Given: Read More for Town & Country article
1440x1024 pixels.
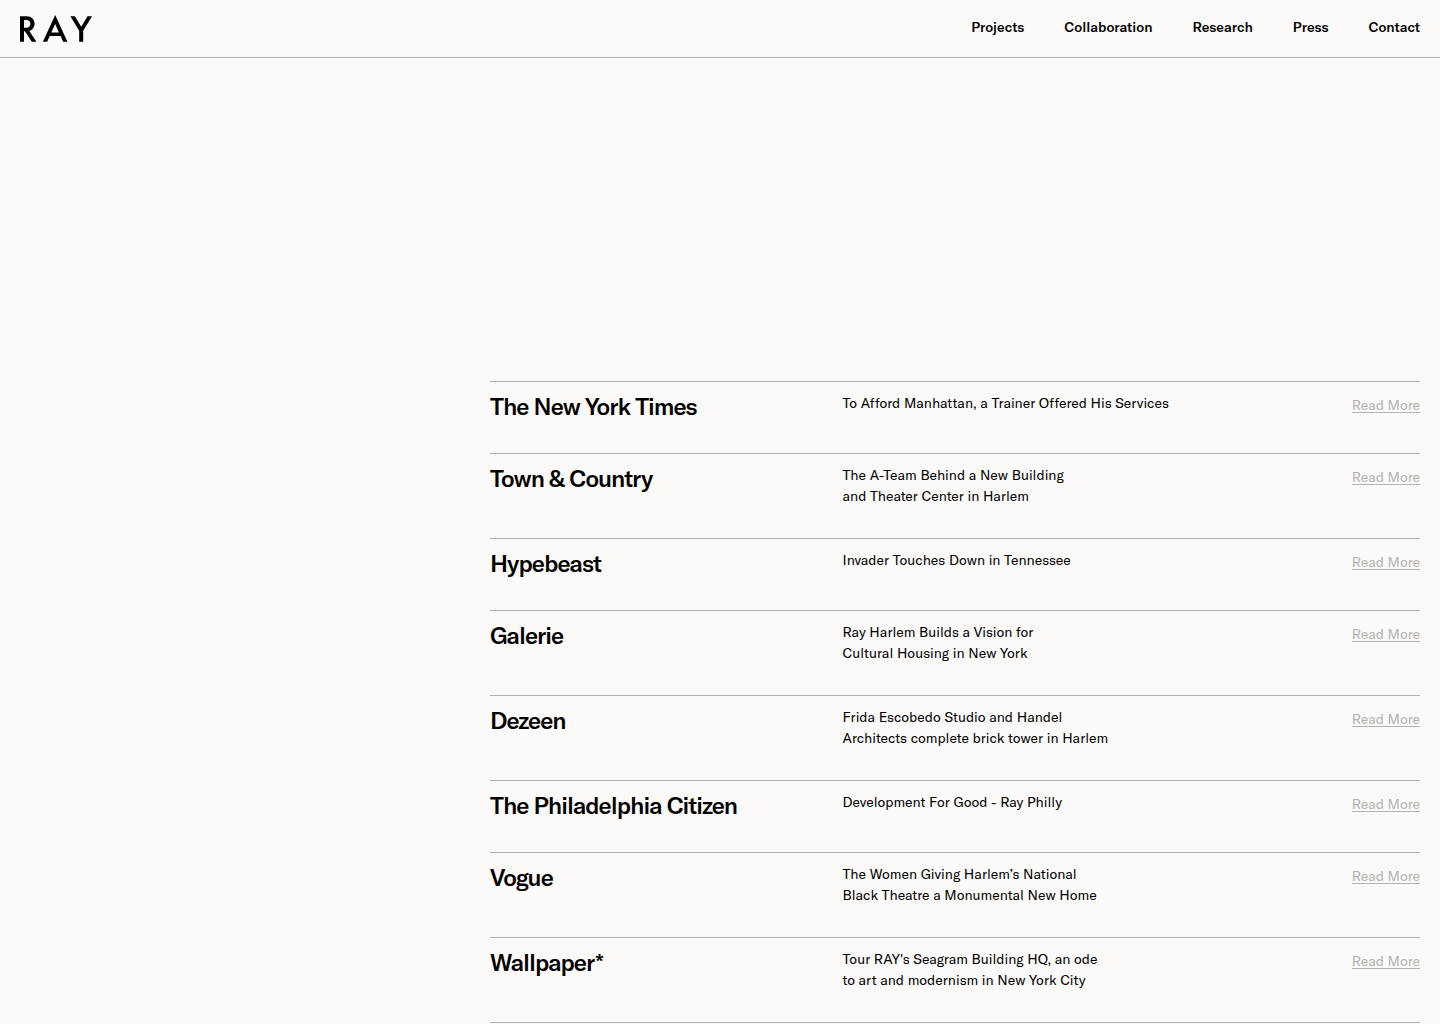Looking at the screenshot, I should [x=1385, y=478].
